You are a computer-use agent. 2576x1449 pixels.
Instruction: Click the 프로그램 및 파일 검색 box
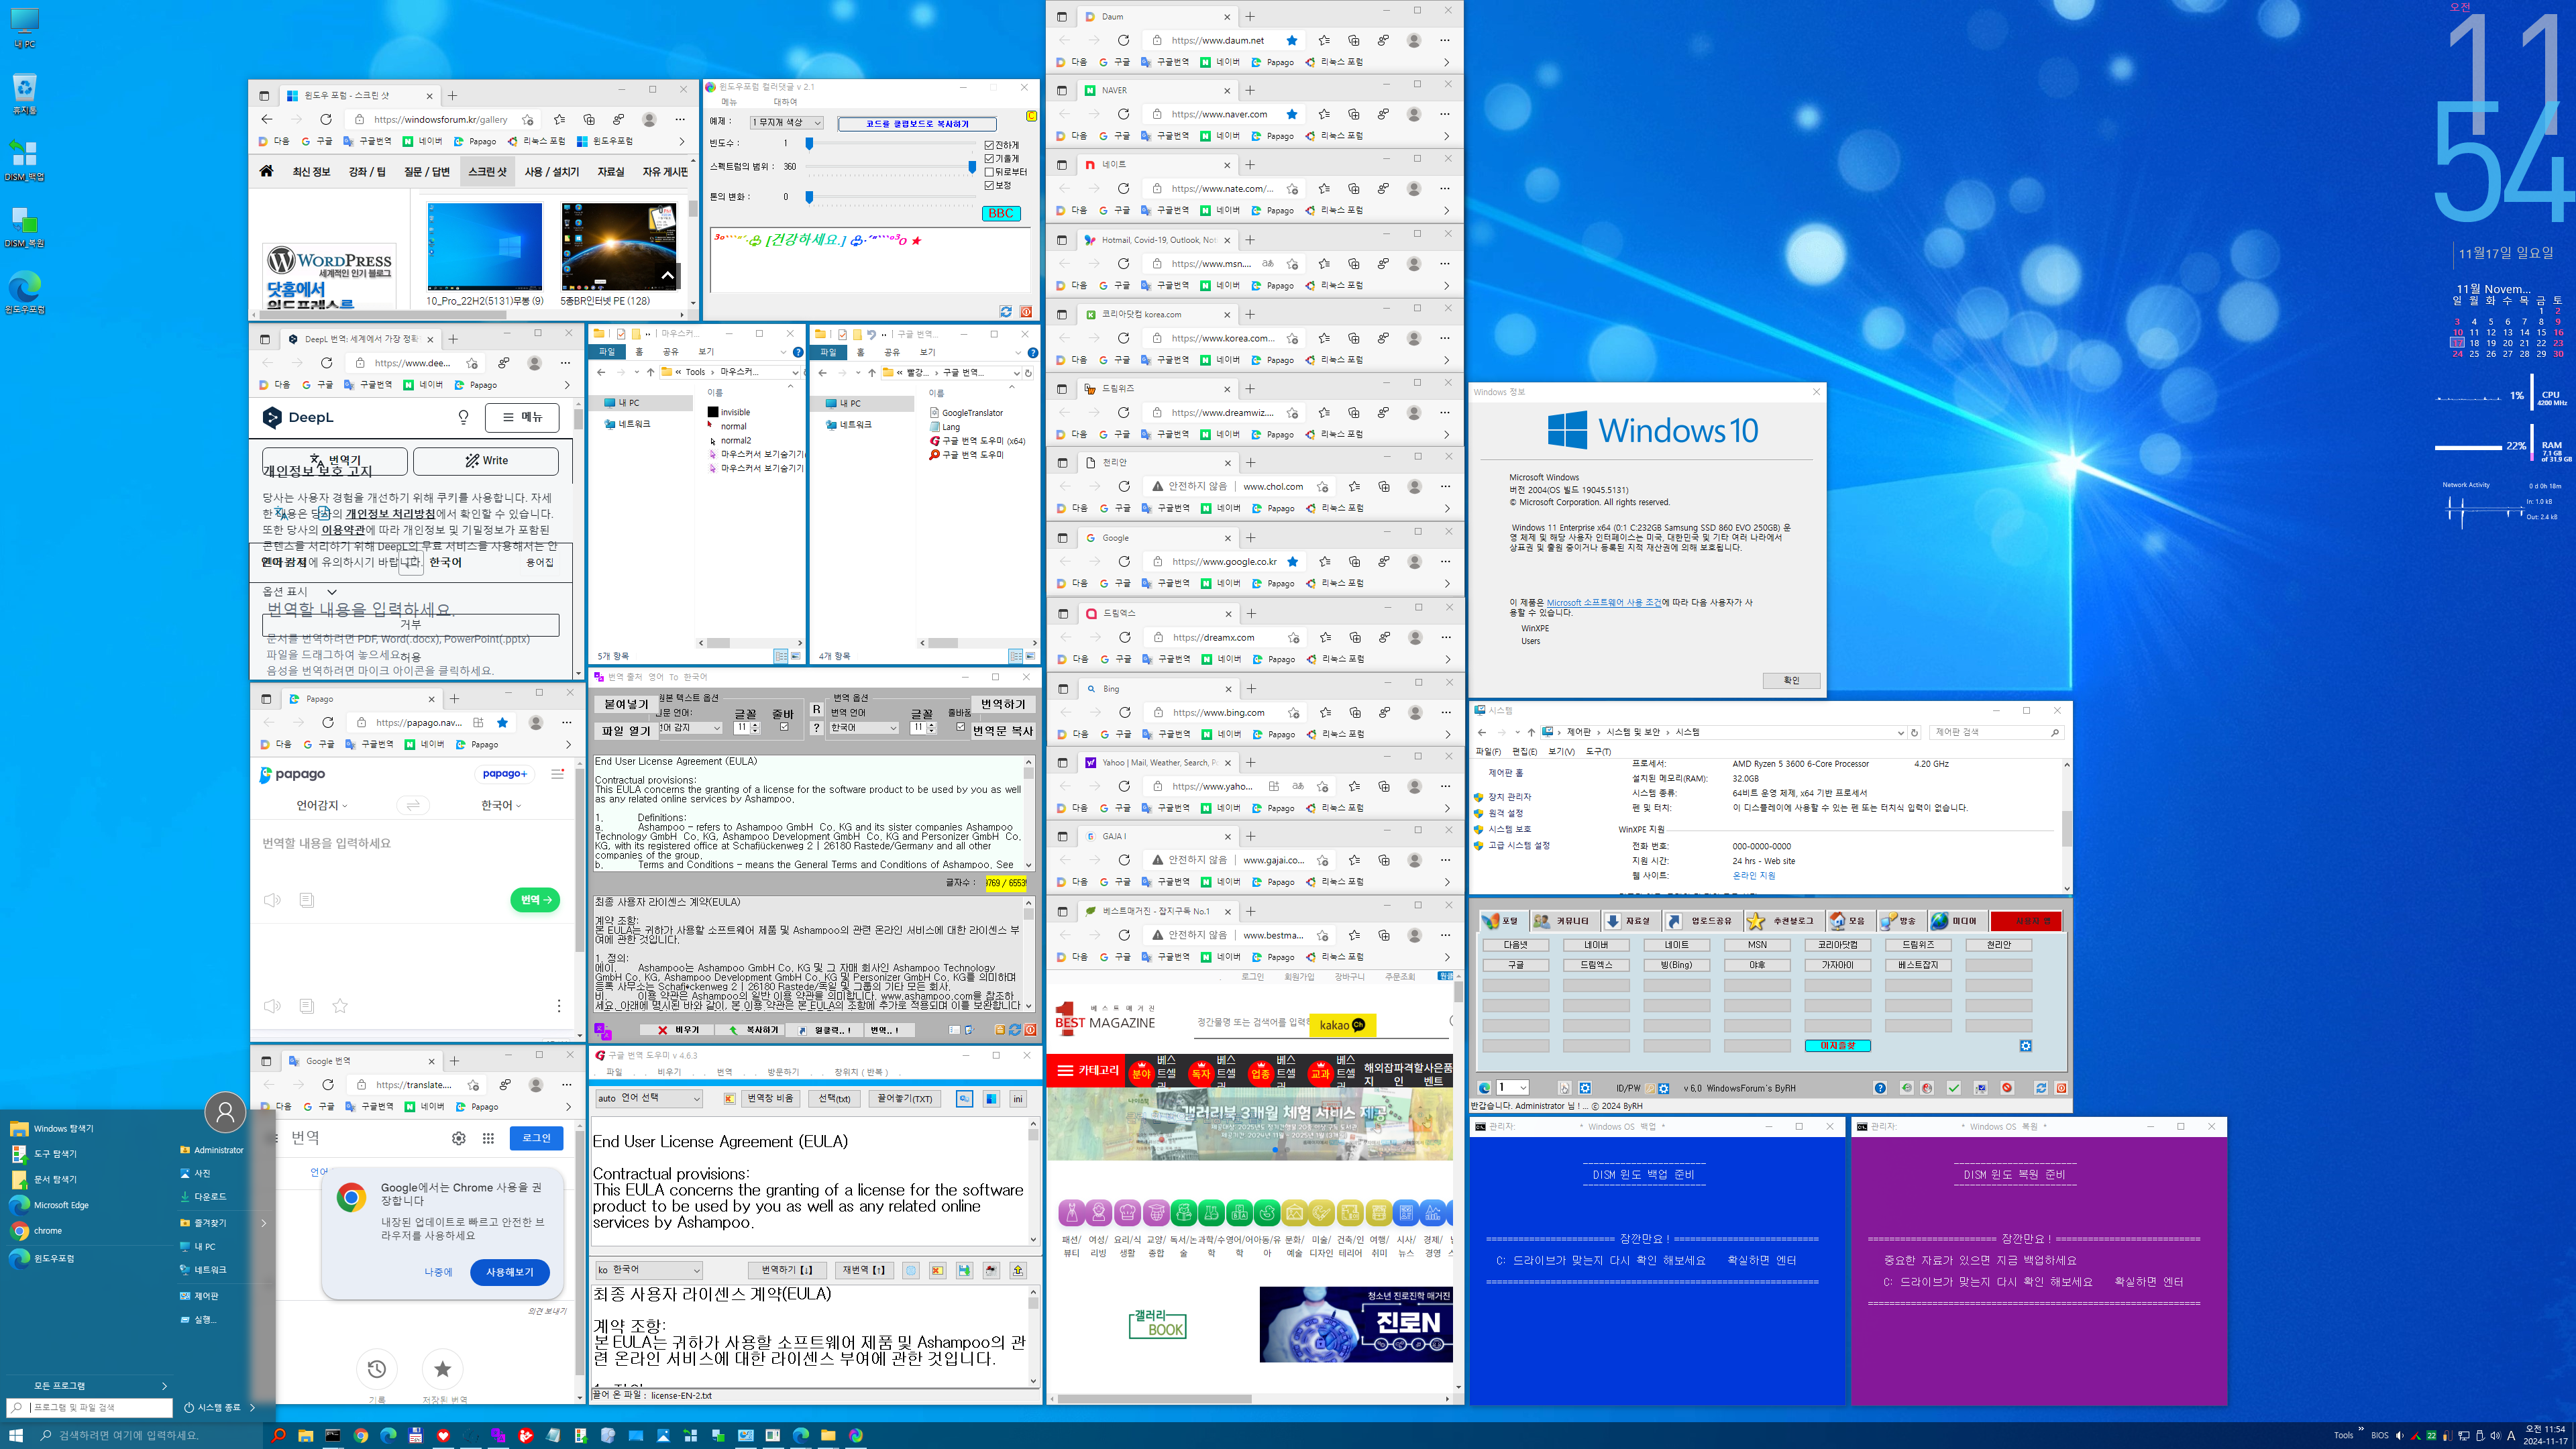click(x=90, y=1407)
